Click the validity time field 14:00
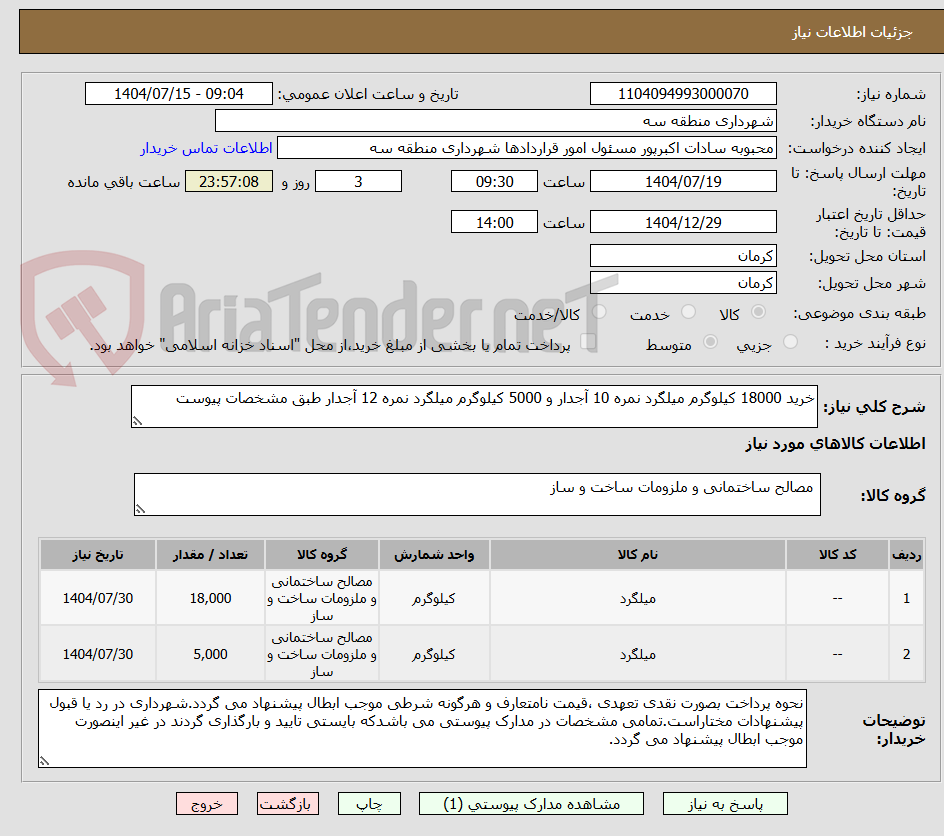 pyautogui.click(x=494, y=222)
